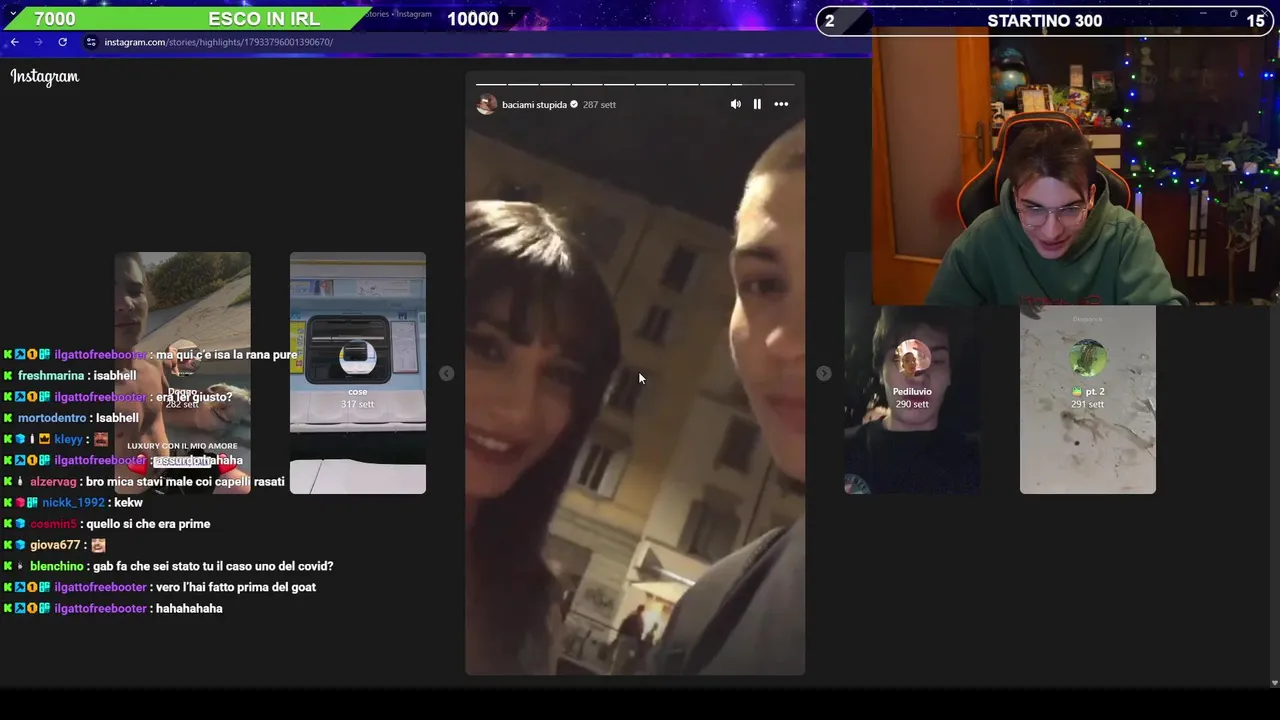Reload the Instagram page
The height and width of the screenshot is (720, 1280).
[x=62, y=42]
